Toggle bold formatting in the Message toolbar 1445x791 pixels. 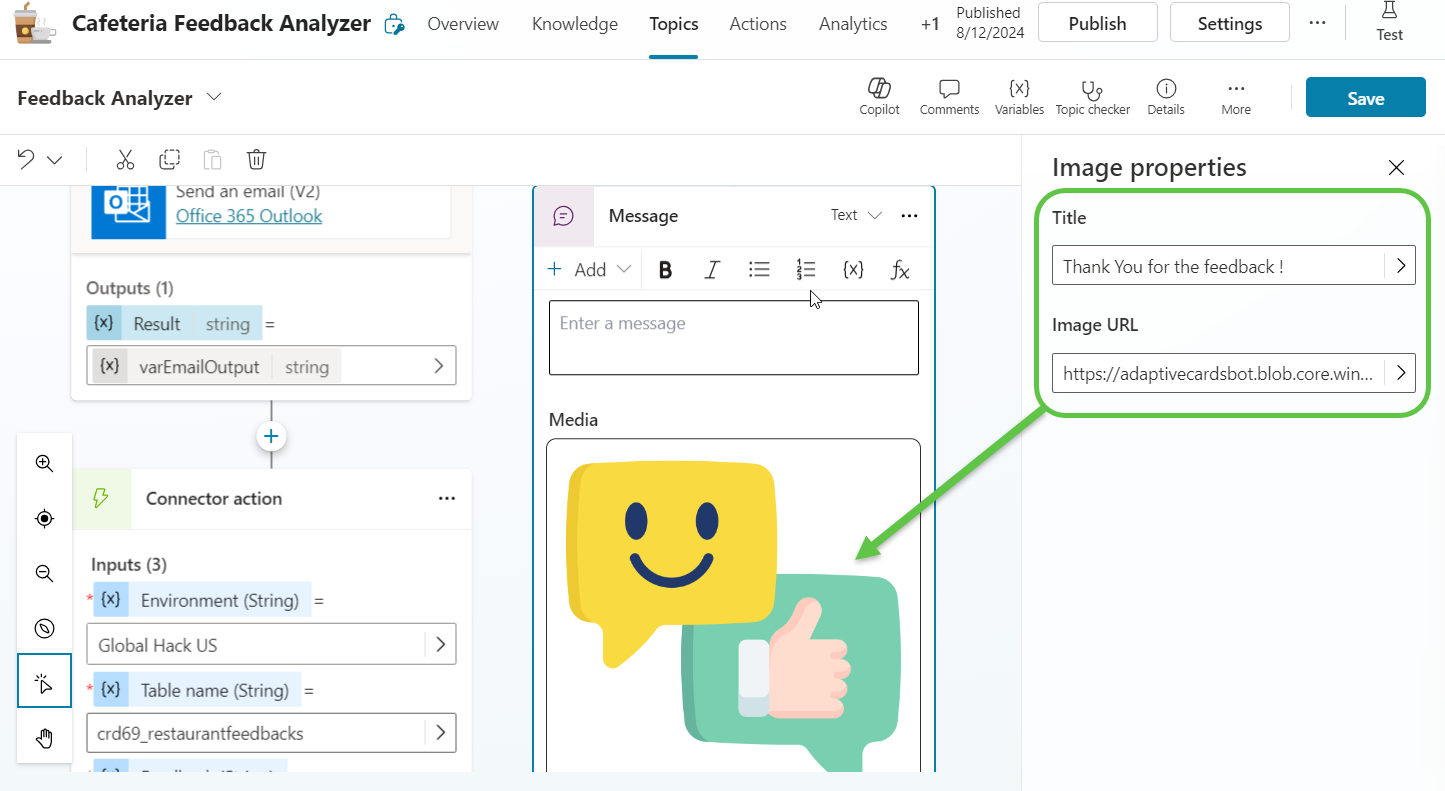click(x=665, y=269)
